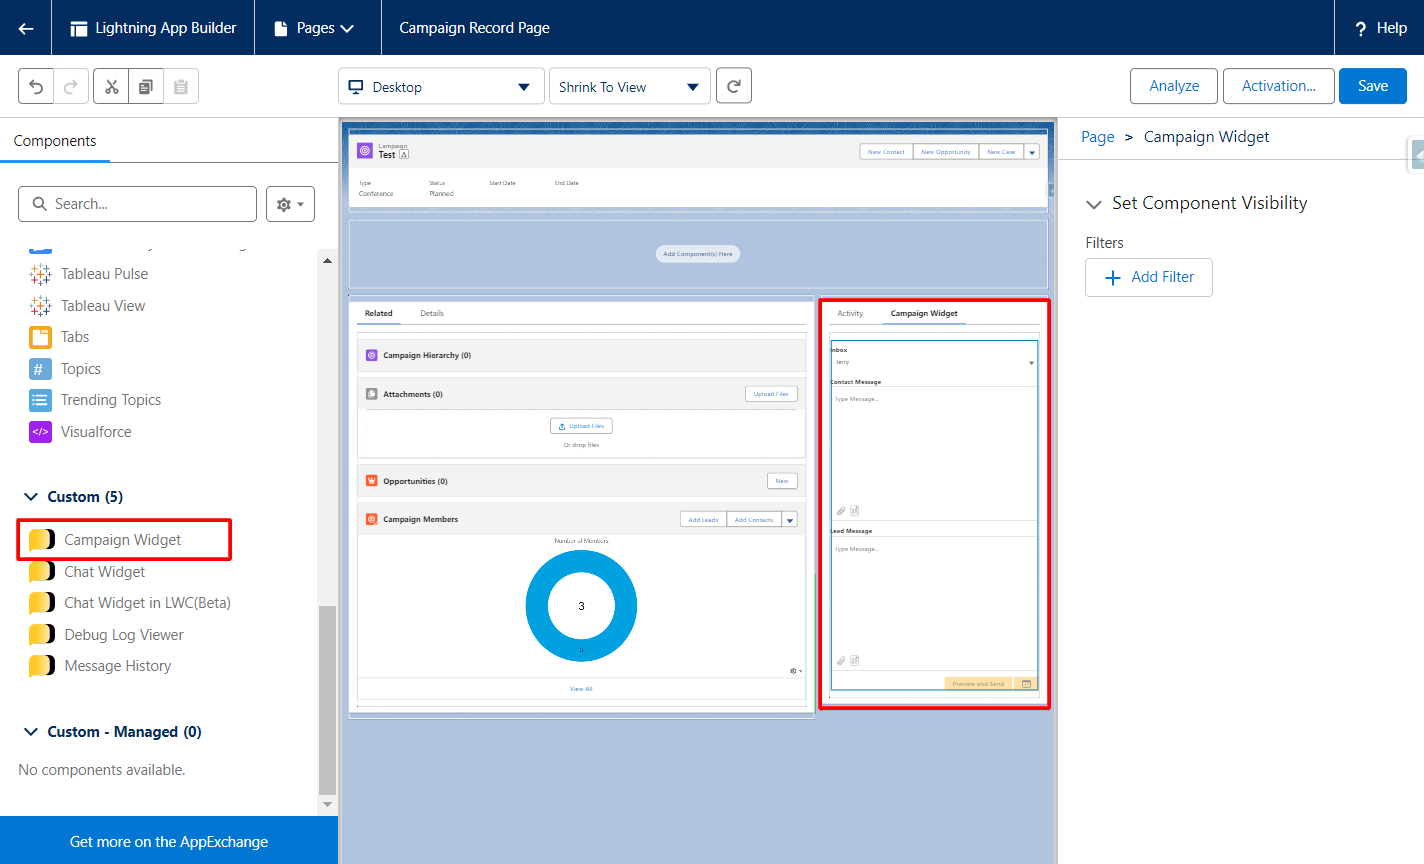Open the Activation dialog
1424x864 pixels.
point(1278,86)
